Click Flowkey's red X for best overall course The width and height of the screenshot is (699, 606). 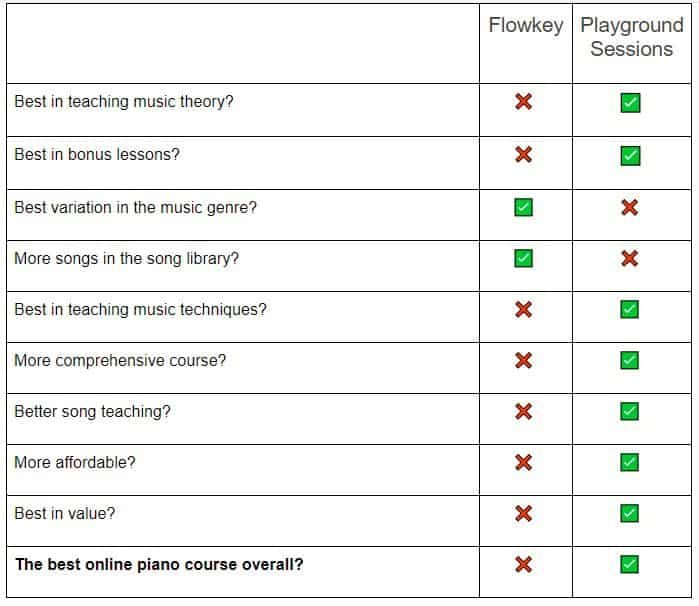523,564
